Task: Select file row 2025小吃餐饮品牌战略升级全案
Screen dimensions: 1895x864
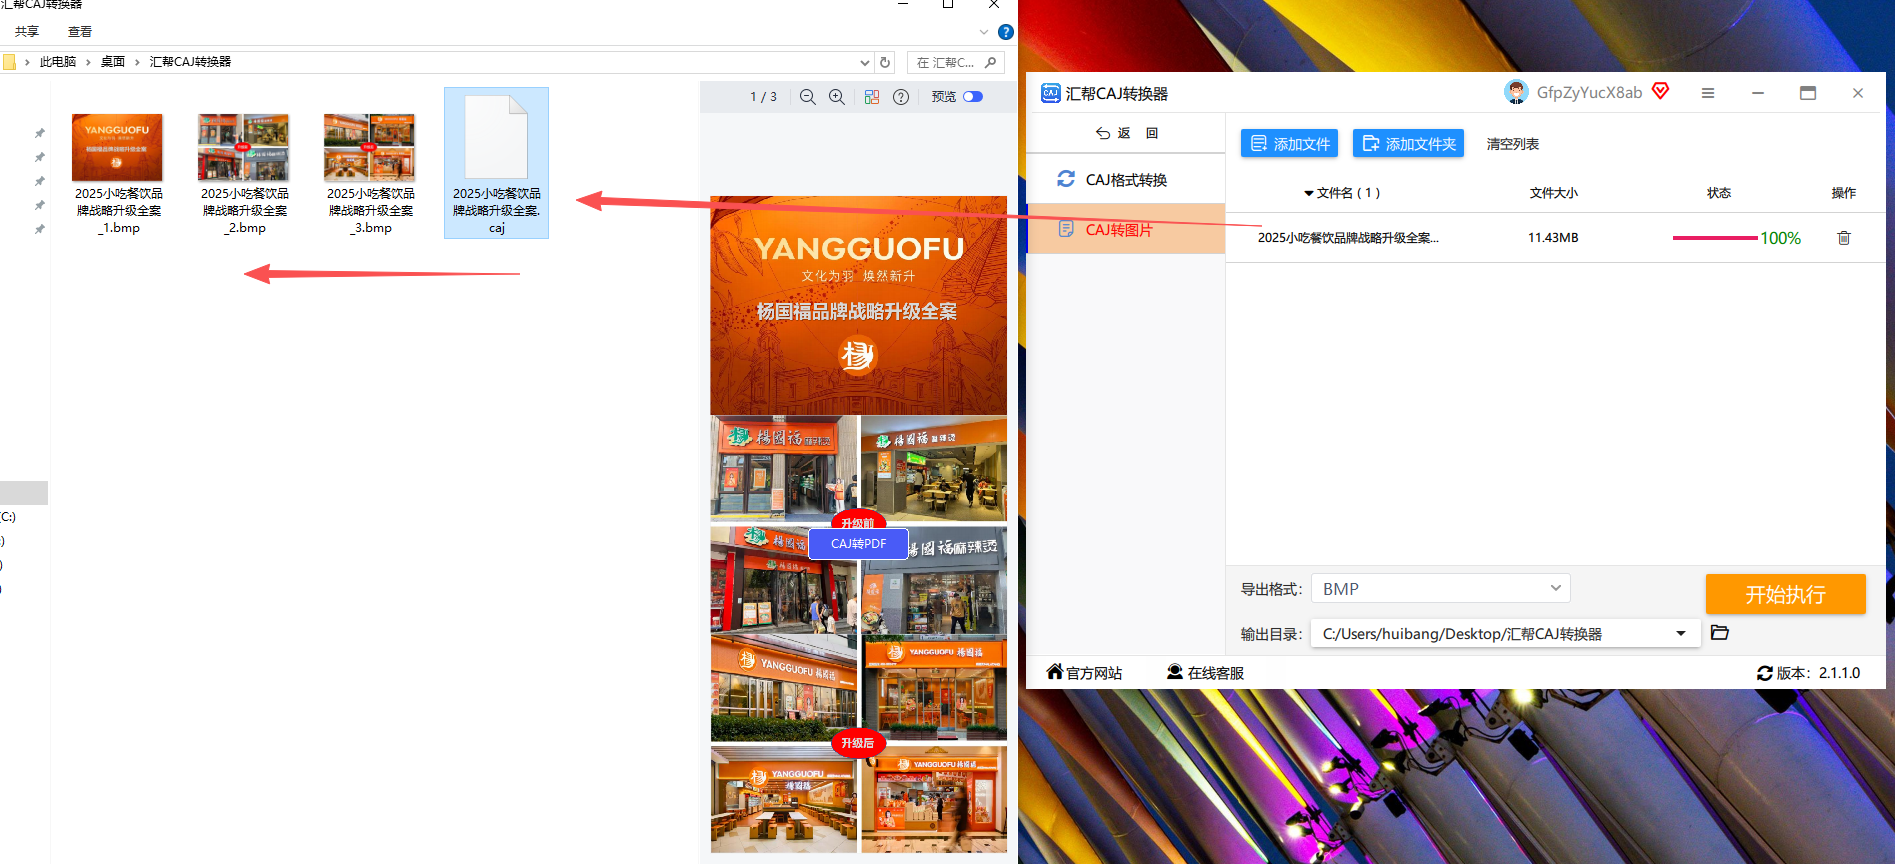Action: pos(1555,238)
